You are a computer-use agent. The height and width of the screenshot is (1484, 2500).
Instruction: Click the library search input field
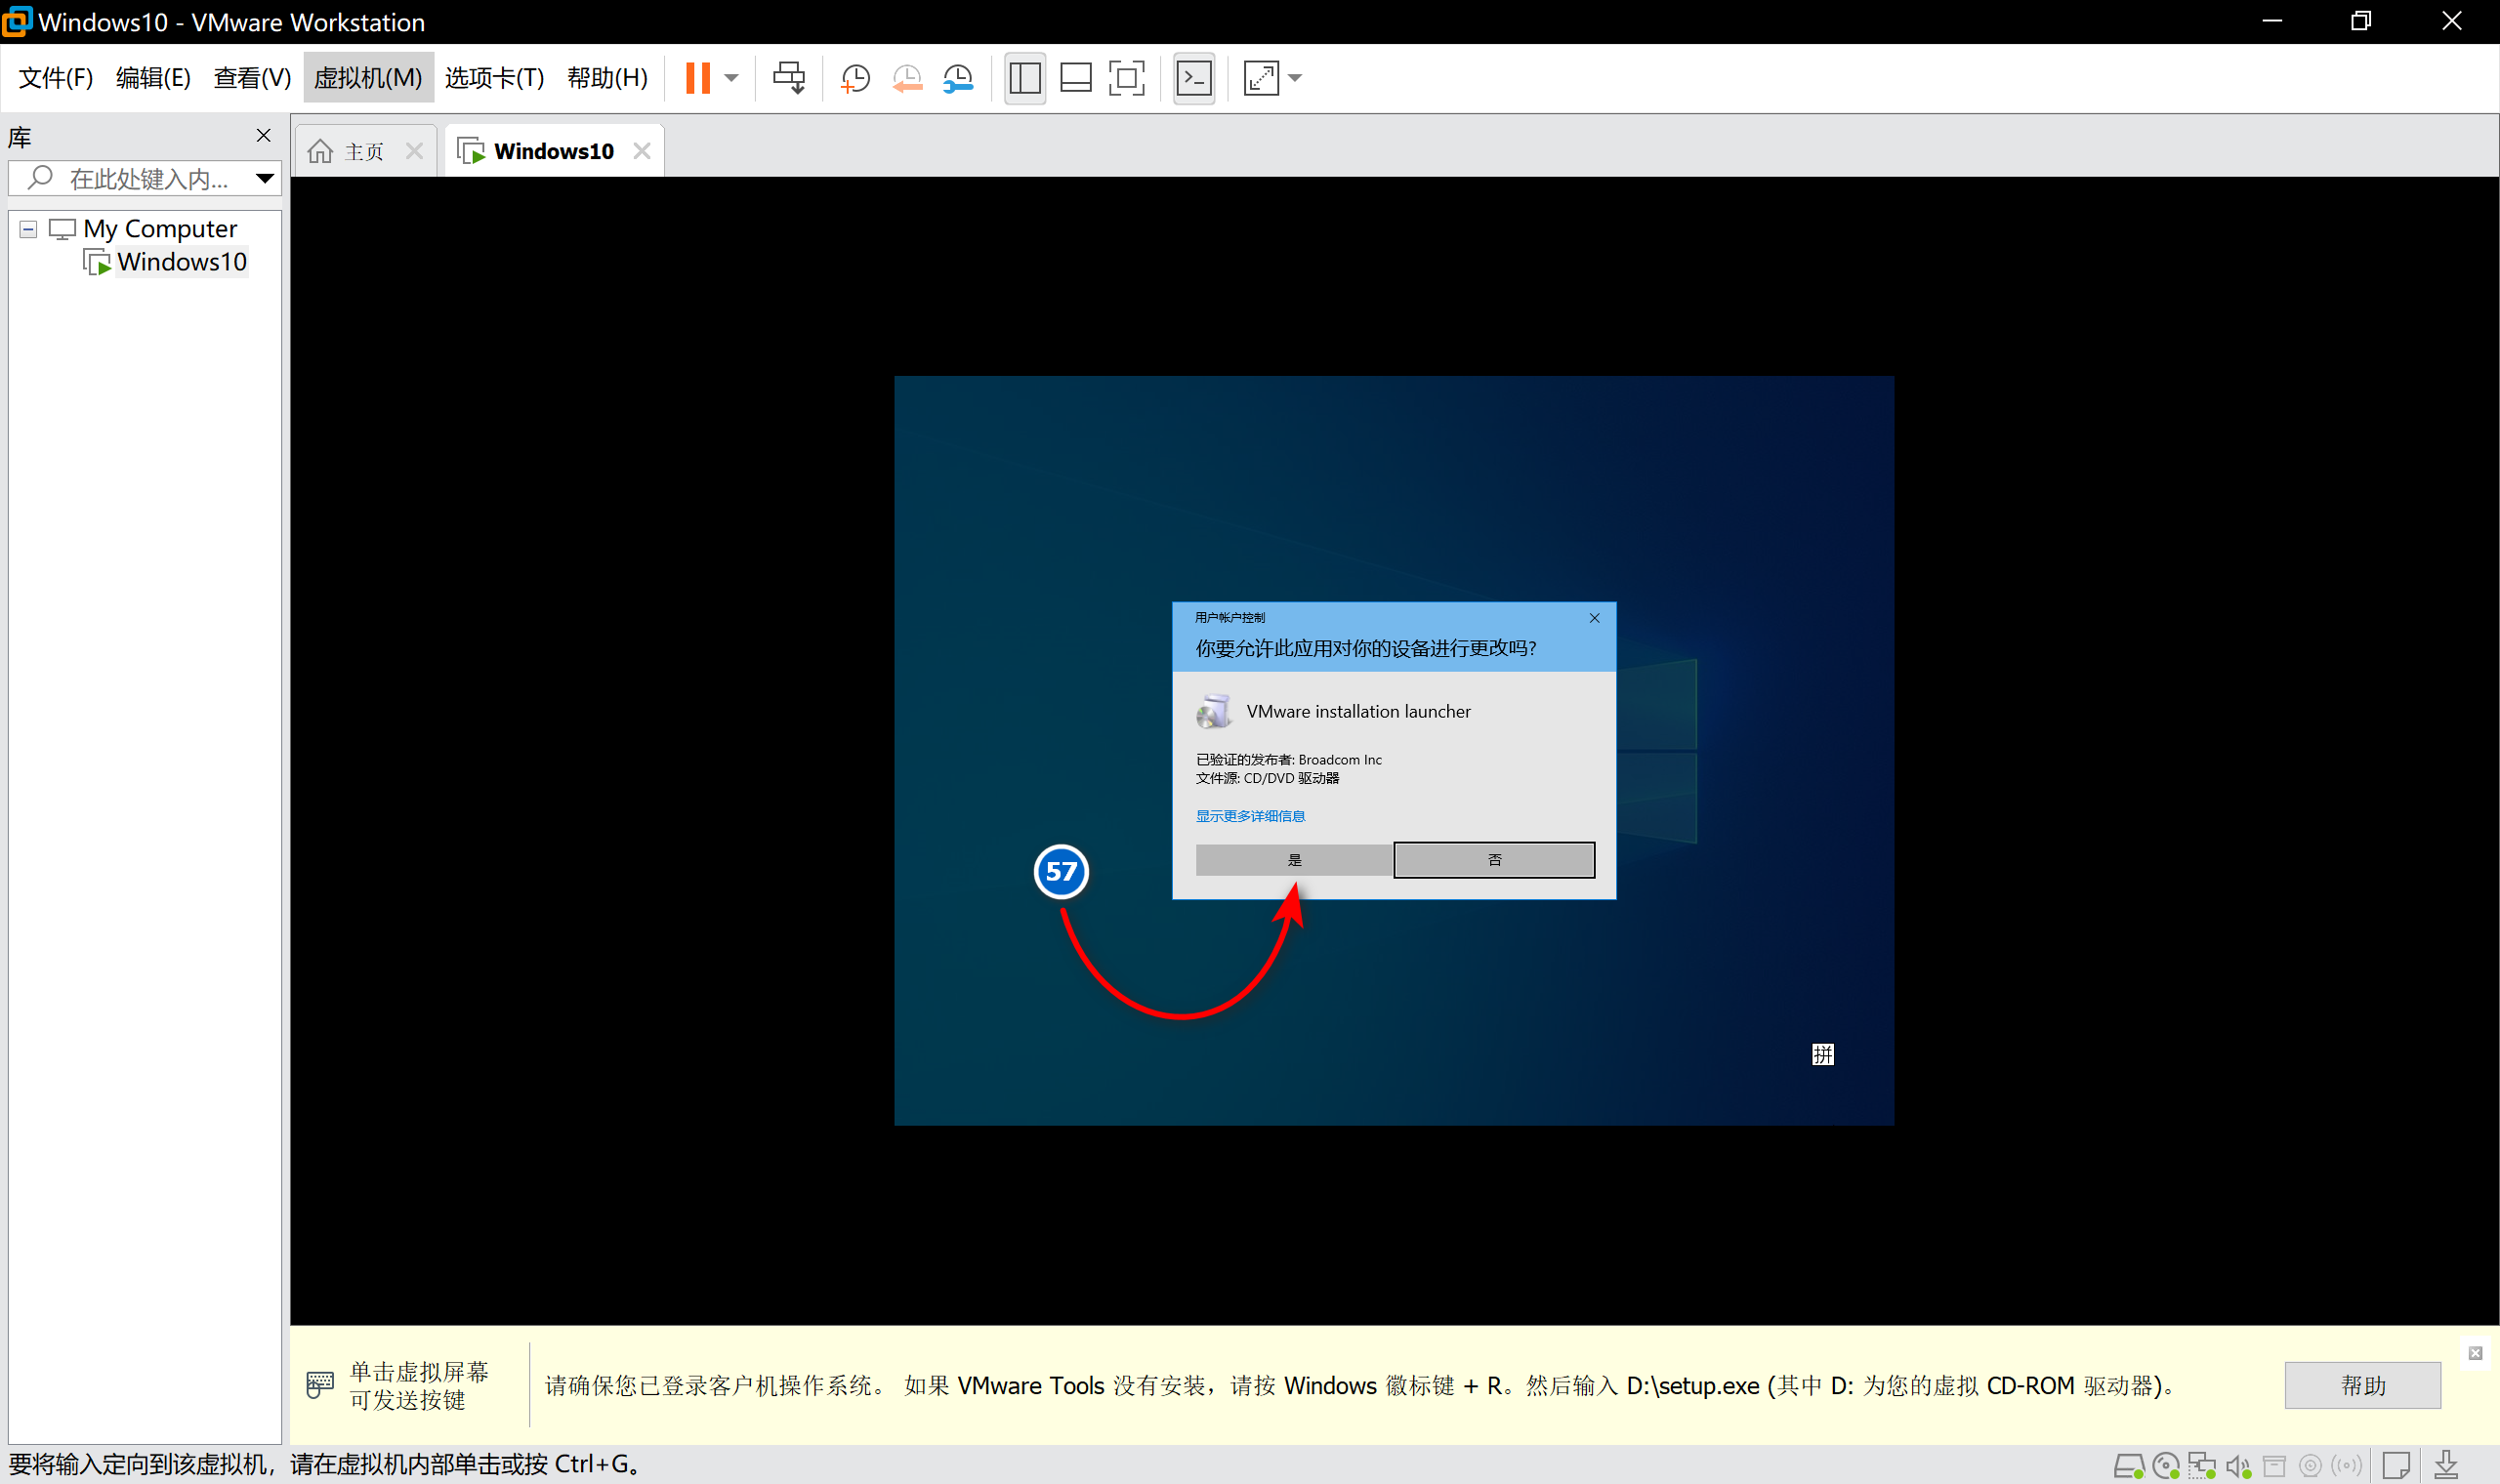coord(148,179)
